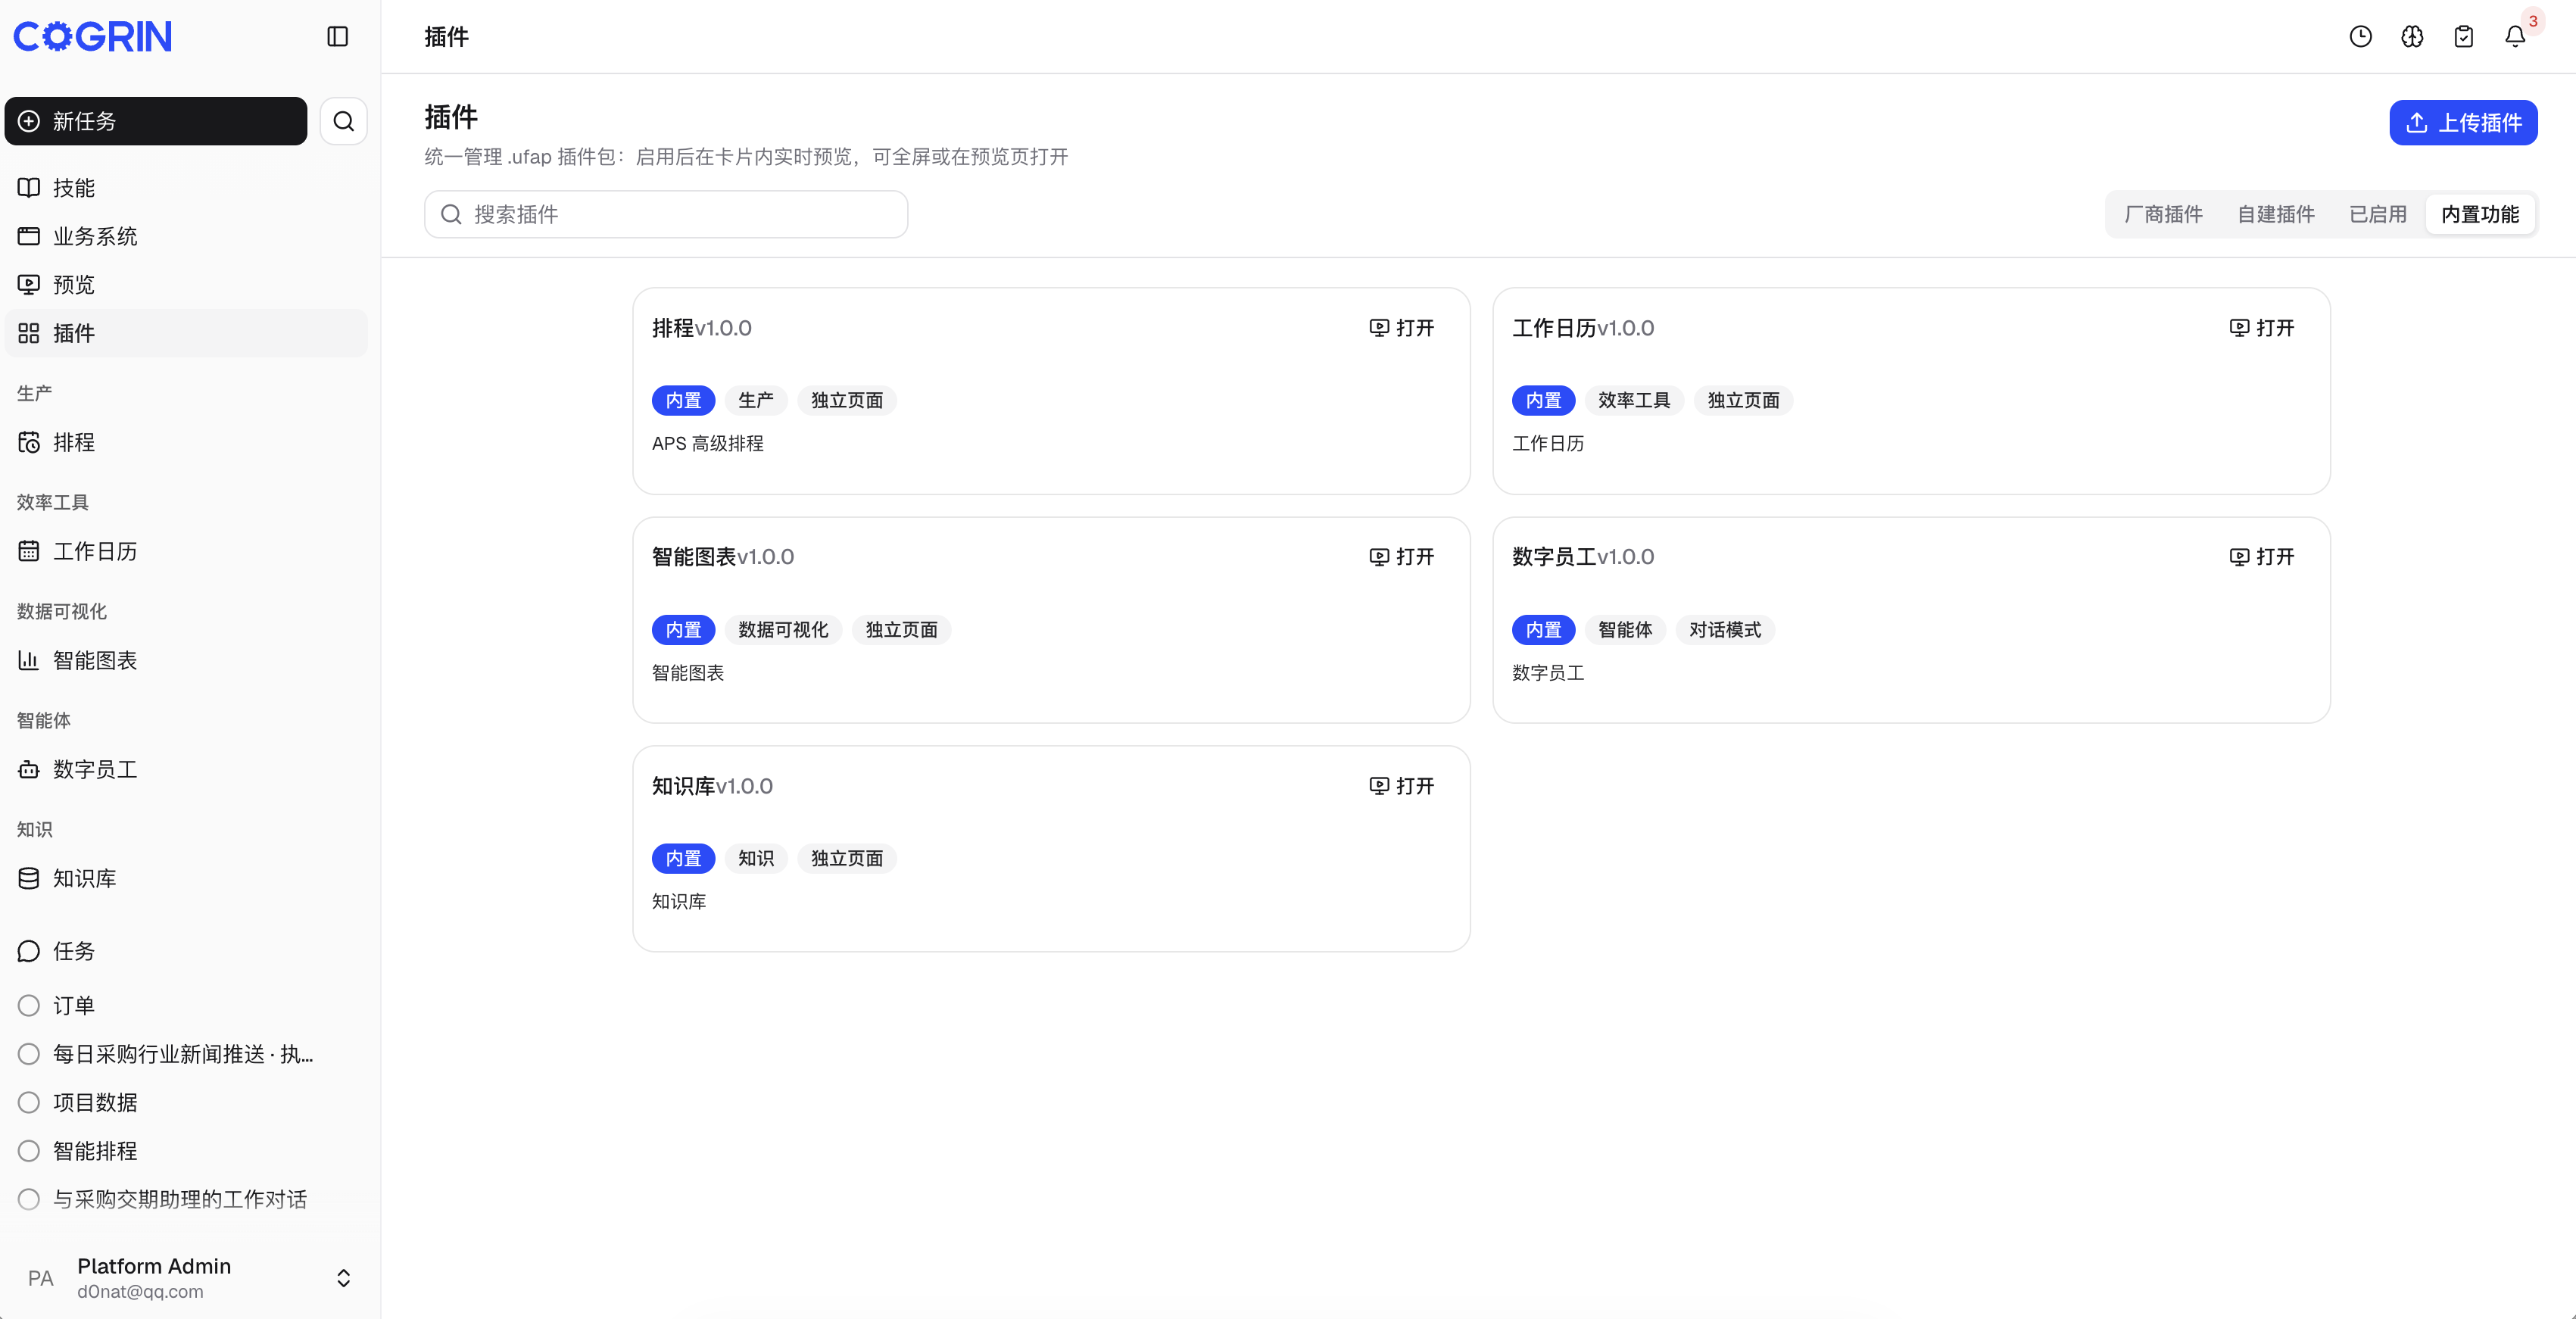2576x1319 pixels.
Task: Open 数字员工 in the sidebar
Action: tap(186, 769)
